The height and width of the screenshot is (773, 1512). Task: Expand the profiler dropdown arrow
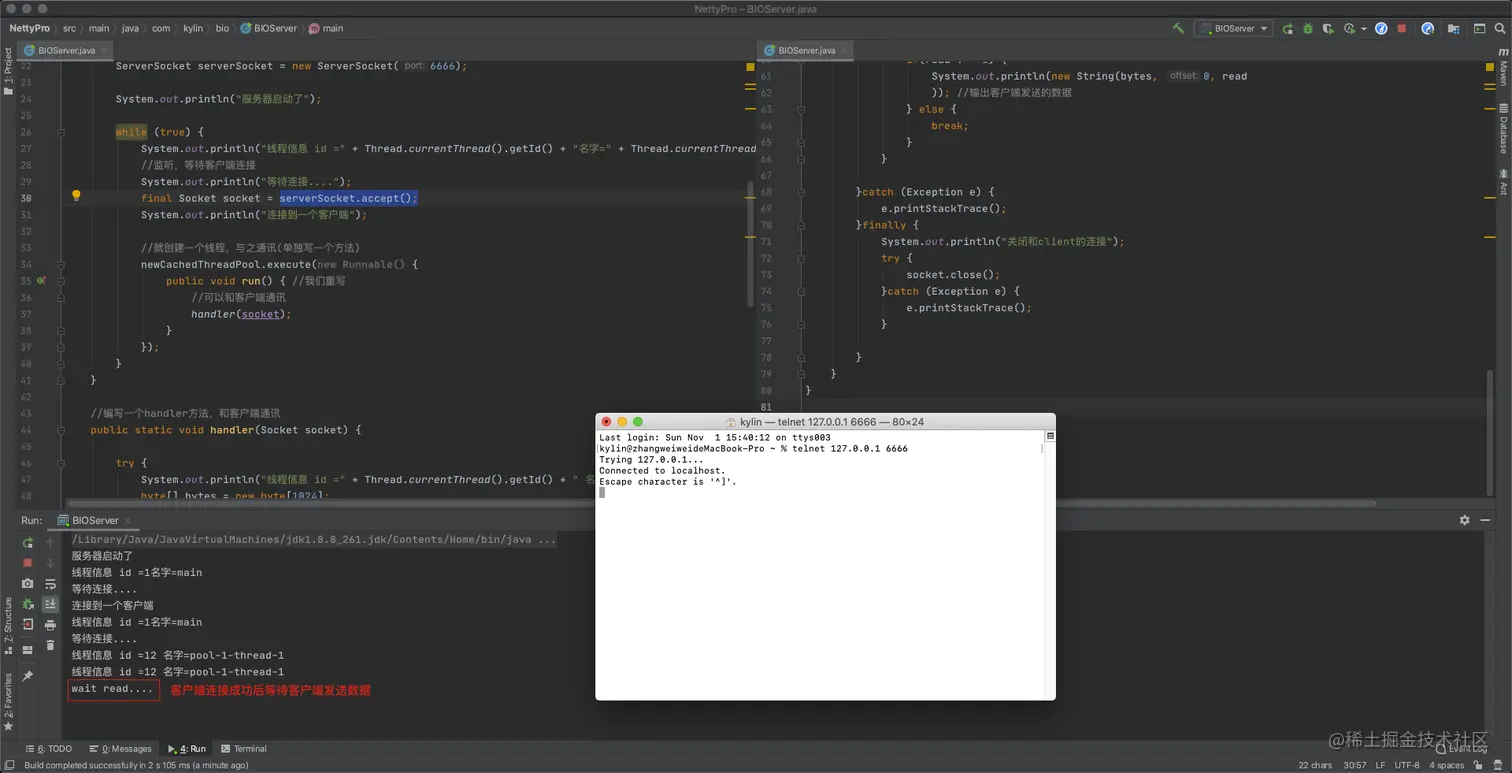coord(1362,29)
